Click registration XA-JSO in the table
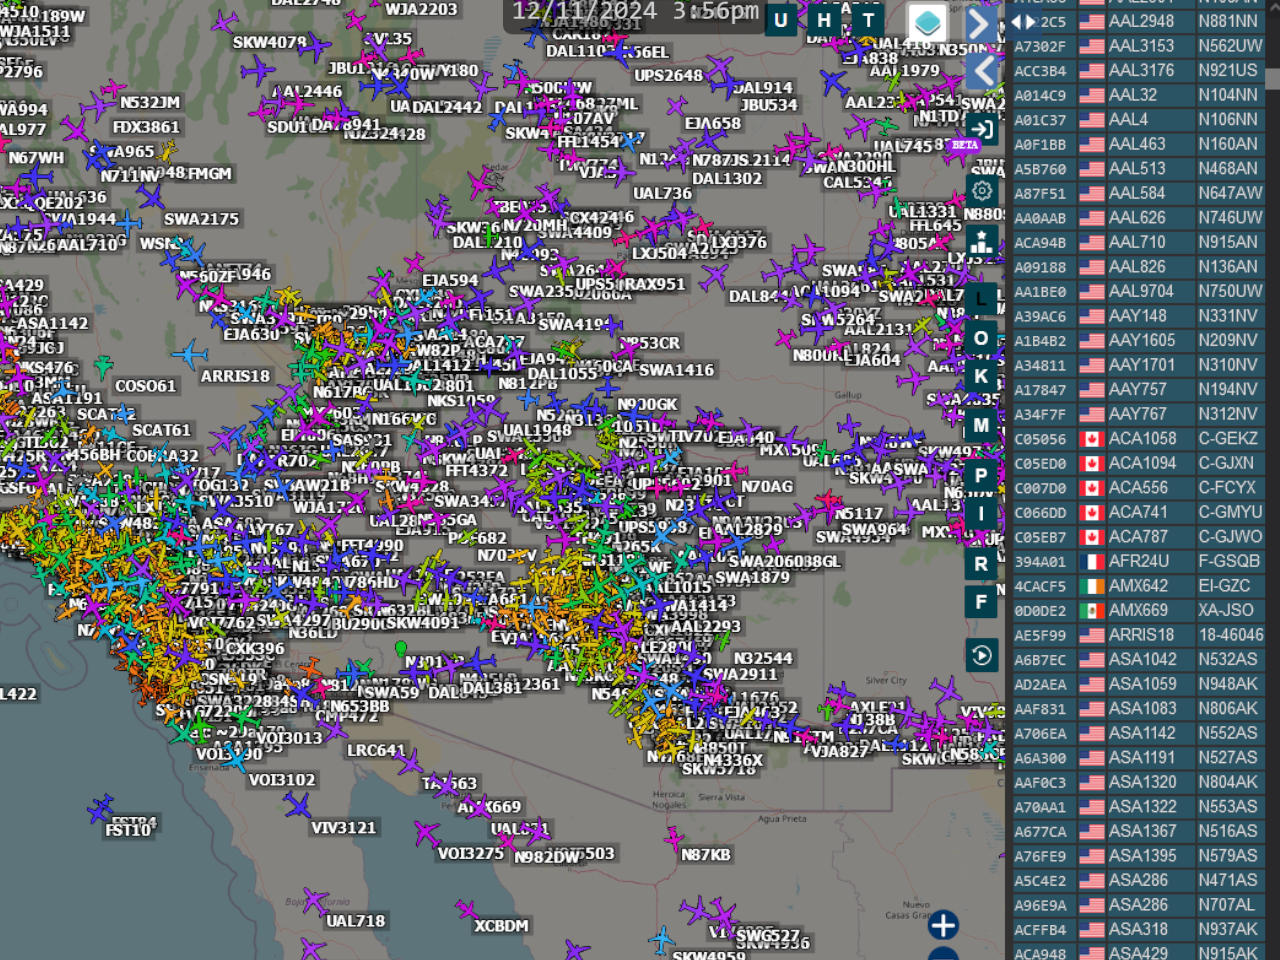This screenshot has height=960, width=1280. [1226, 610]
